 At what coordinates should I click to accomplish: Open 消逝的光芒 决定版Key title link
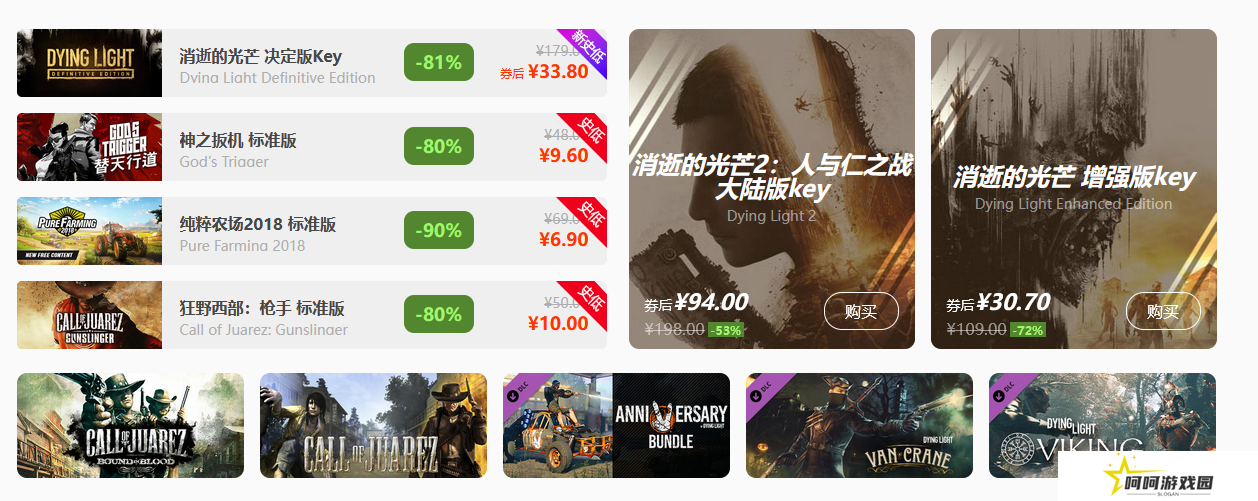[x=261, y=56]
